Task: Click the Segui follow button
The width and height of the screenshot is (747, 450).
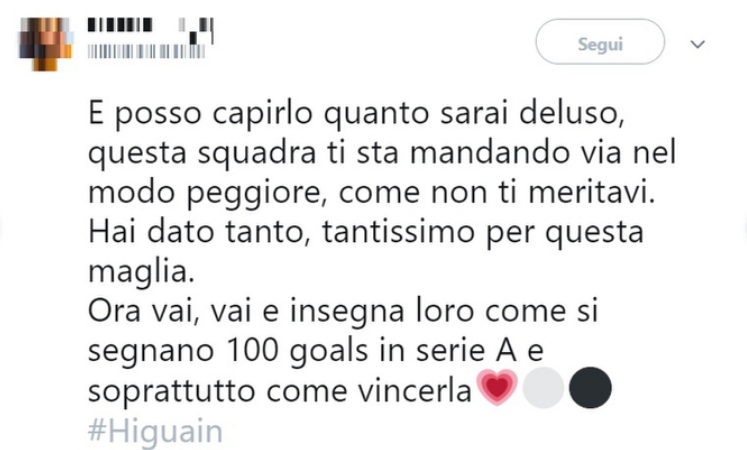Action: [x=600, y=44]
